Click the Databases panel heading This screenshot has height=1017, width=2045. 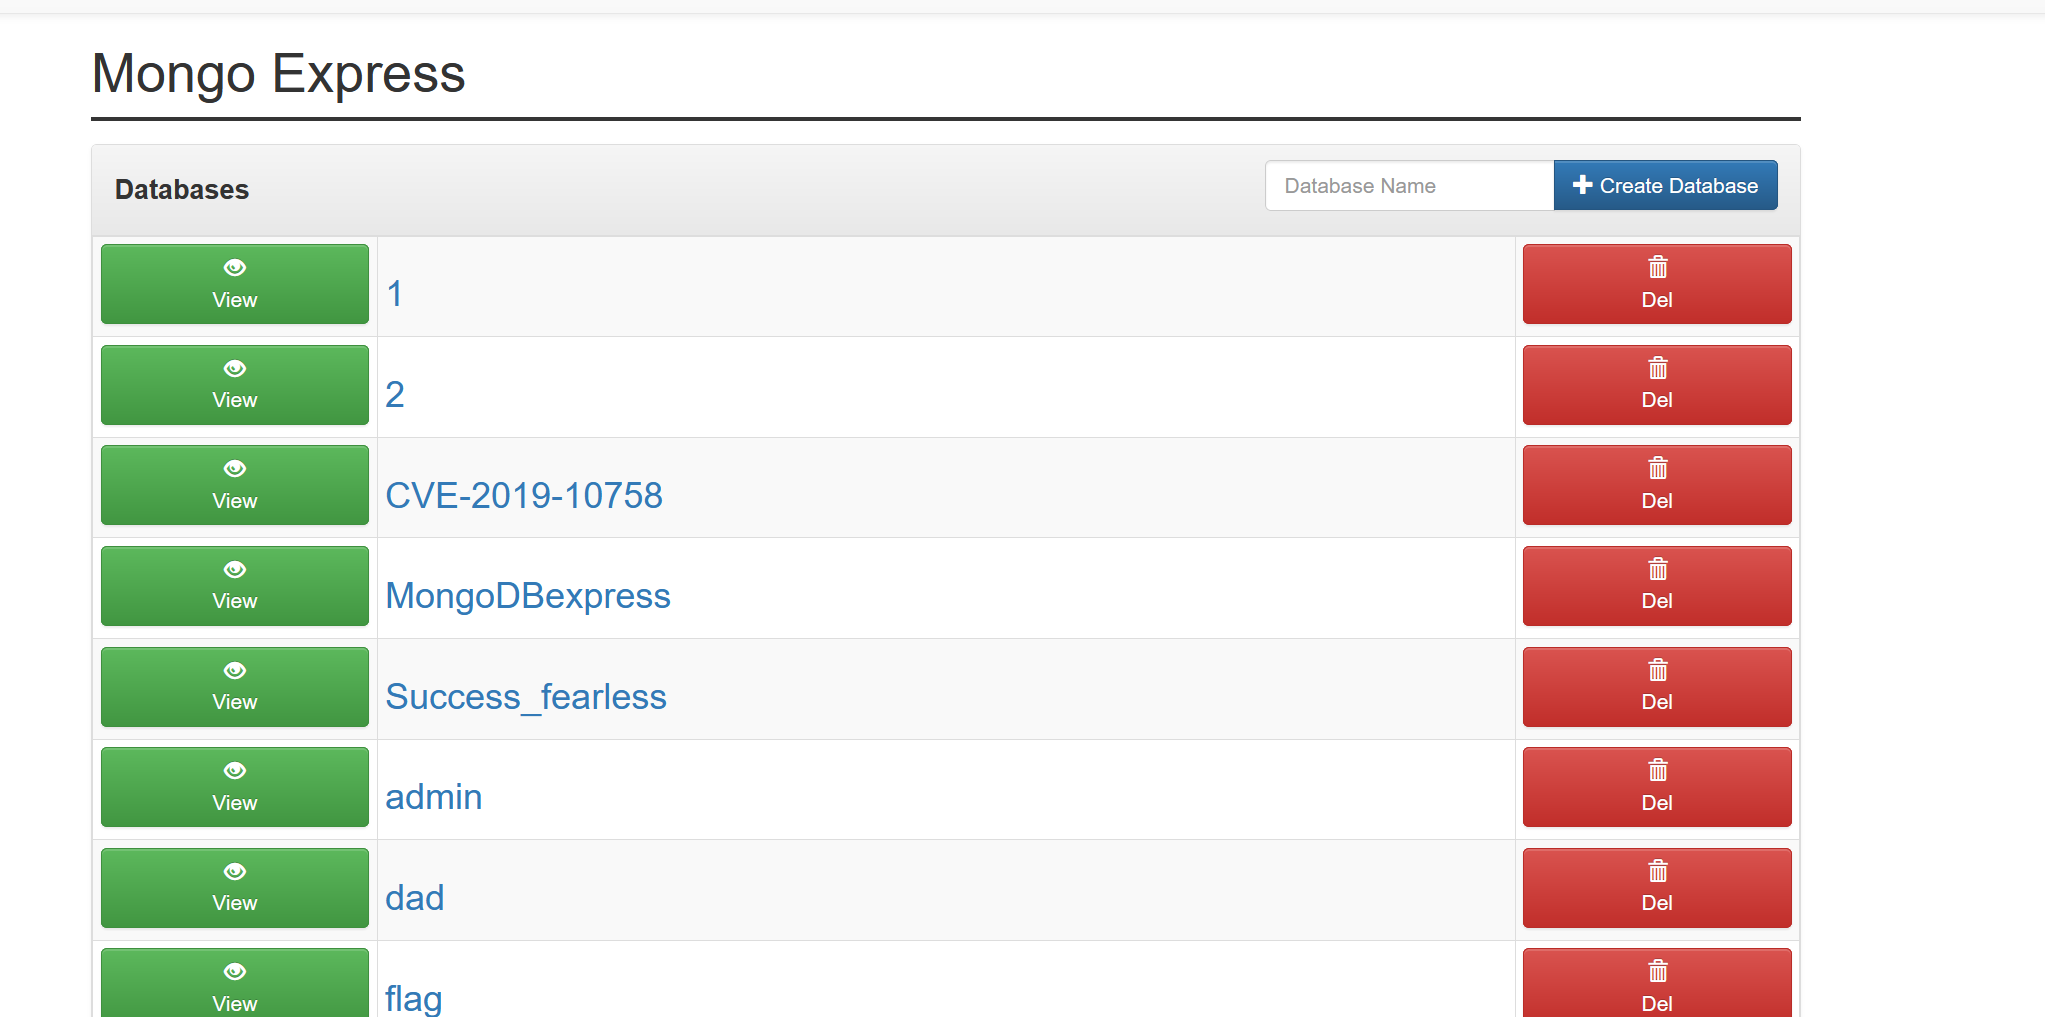[182, 190]
